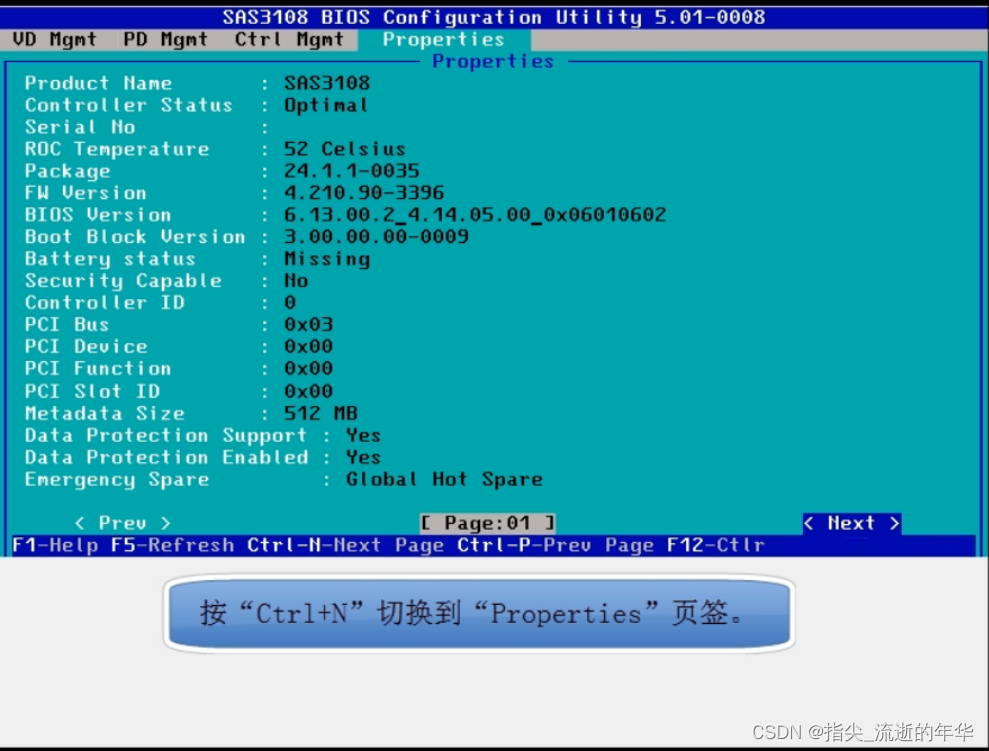Click the Ctrl-P-Prev Page footer hint
The image size is (989, 751).
tap(556, 545)
